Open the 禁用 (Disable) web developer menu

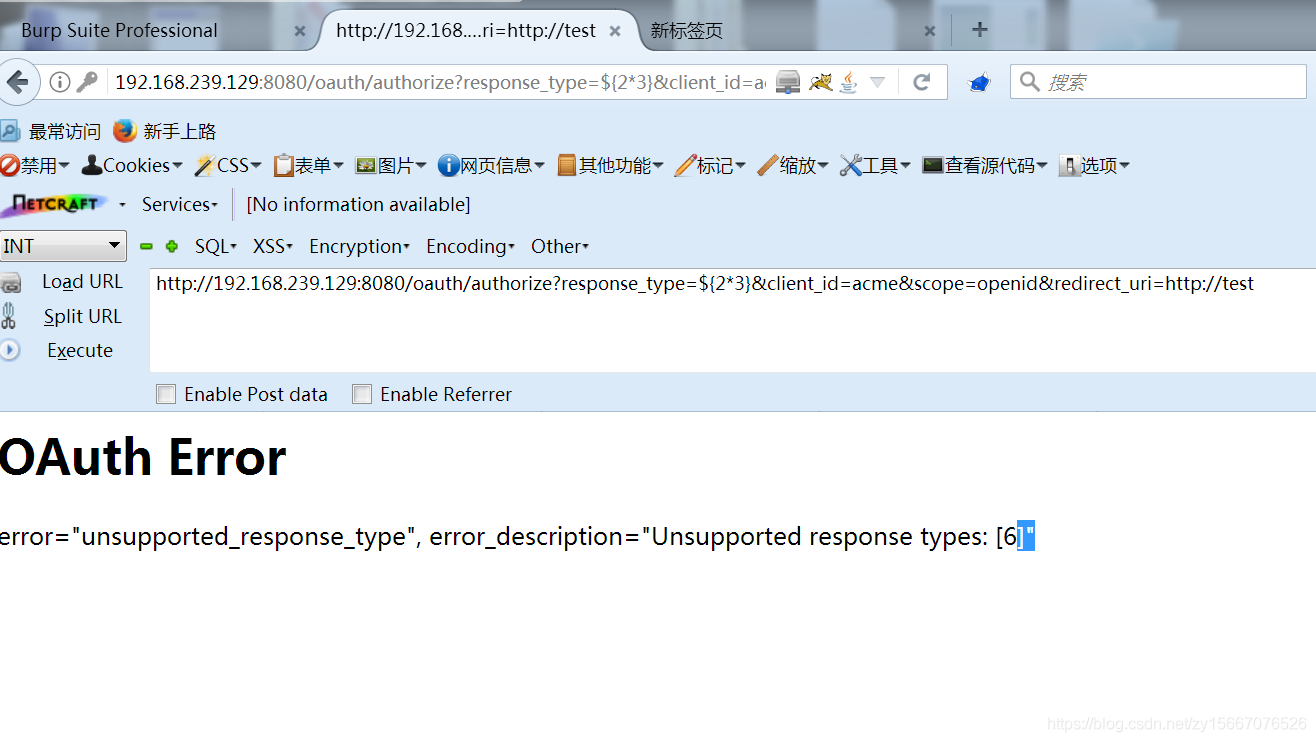coord(35,165)
